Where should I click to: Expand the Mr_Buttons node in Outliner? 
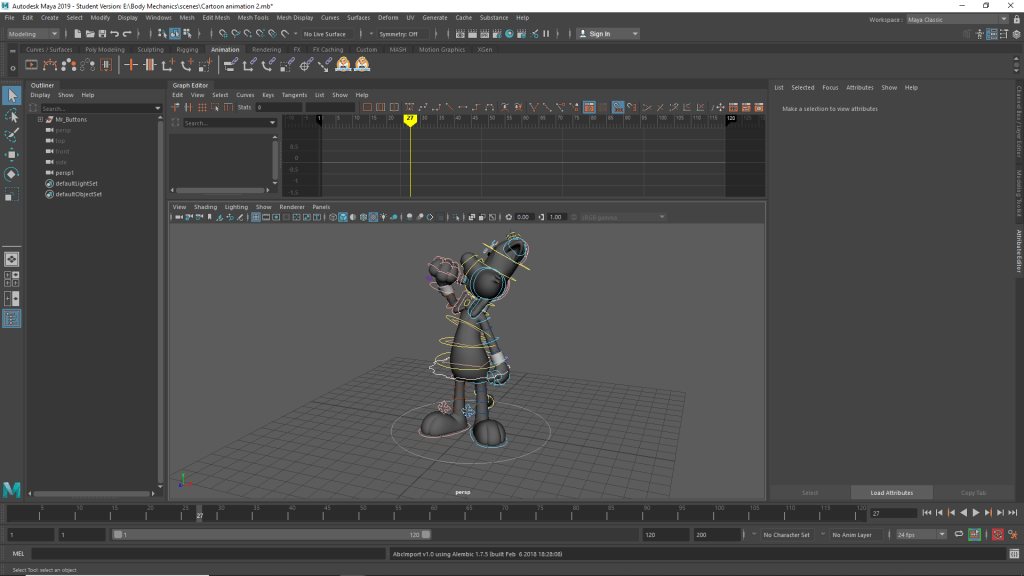(x=39, y=119)
